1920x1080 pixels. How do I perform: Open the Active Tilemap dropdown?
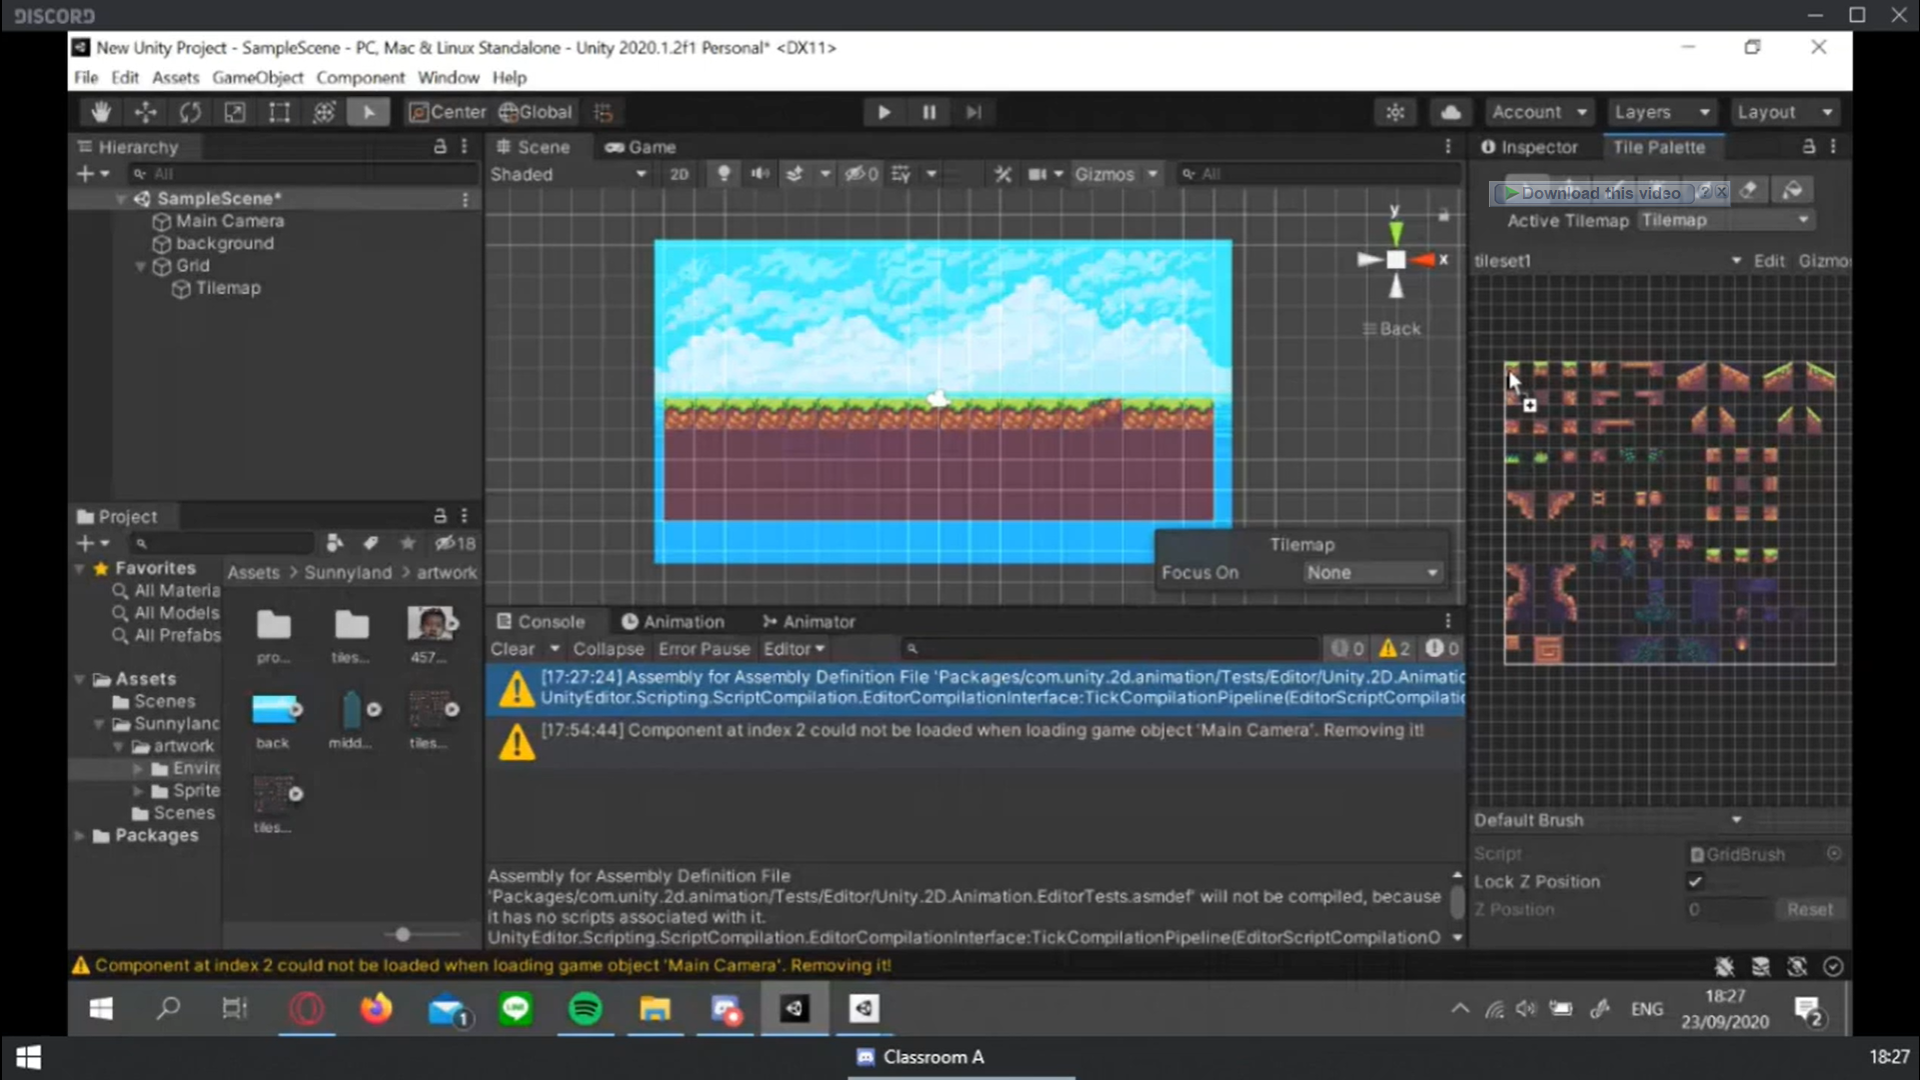[1727, 221]
